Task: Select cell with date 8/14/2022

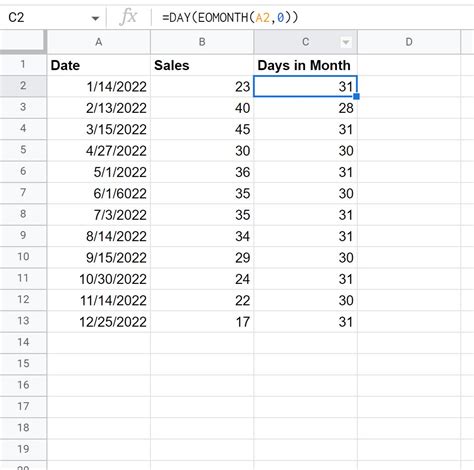Action: 99,236
